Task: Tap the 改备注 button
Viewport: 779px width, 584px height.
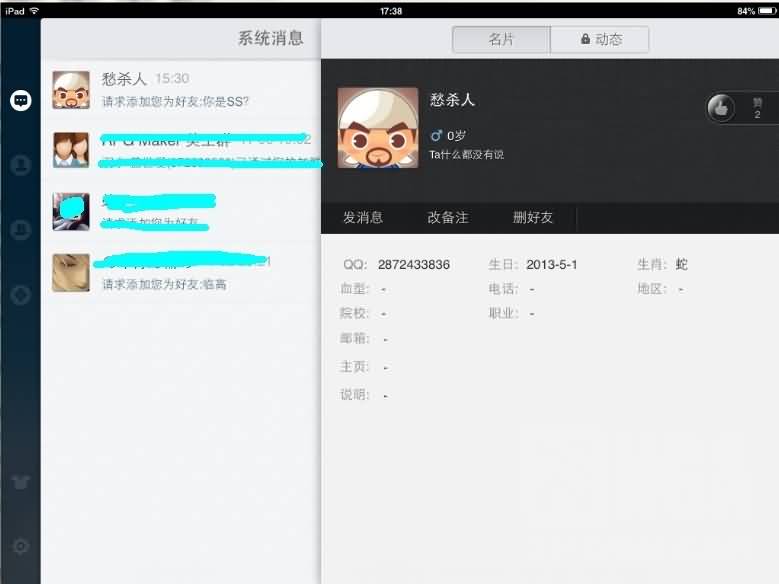Action: 448,217
